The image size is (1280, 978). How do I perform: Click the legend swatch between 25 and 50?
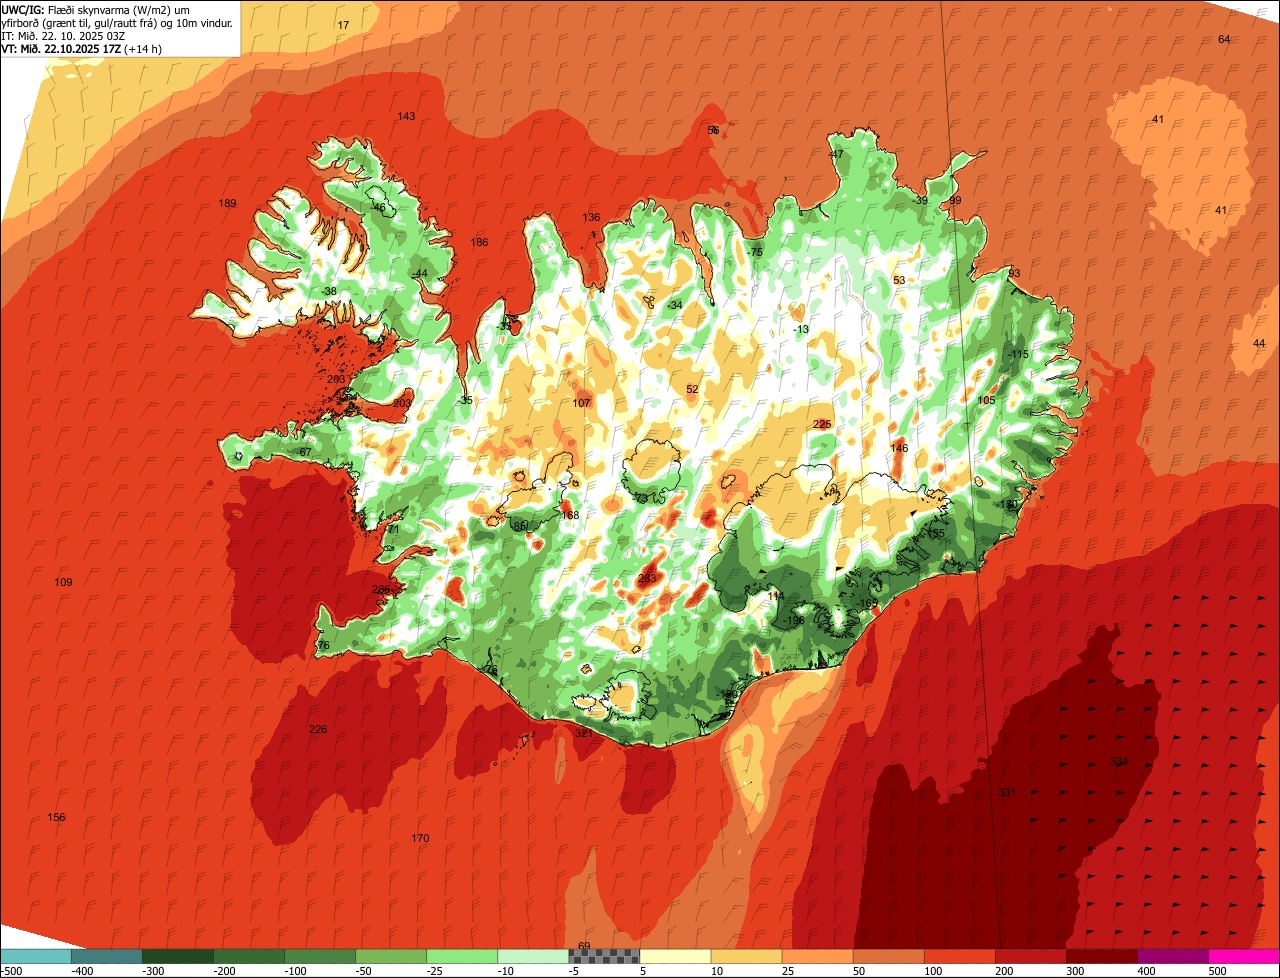(x=817, y=956)
